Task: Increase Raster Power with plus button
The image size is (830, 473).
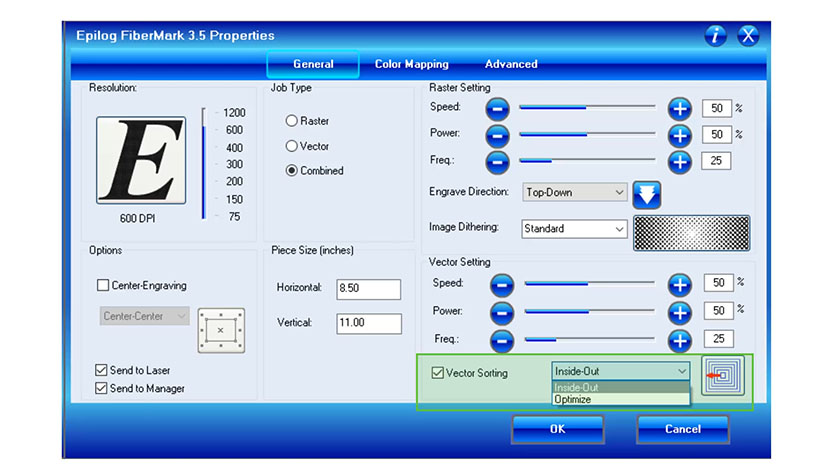Action: pos(679,134)
